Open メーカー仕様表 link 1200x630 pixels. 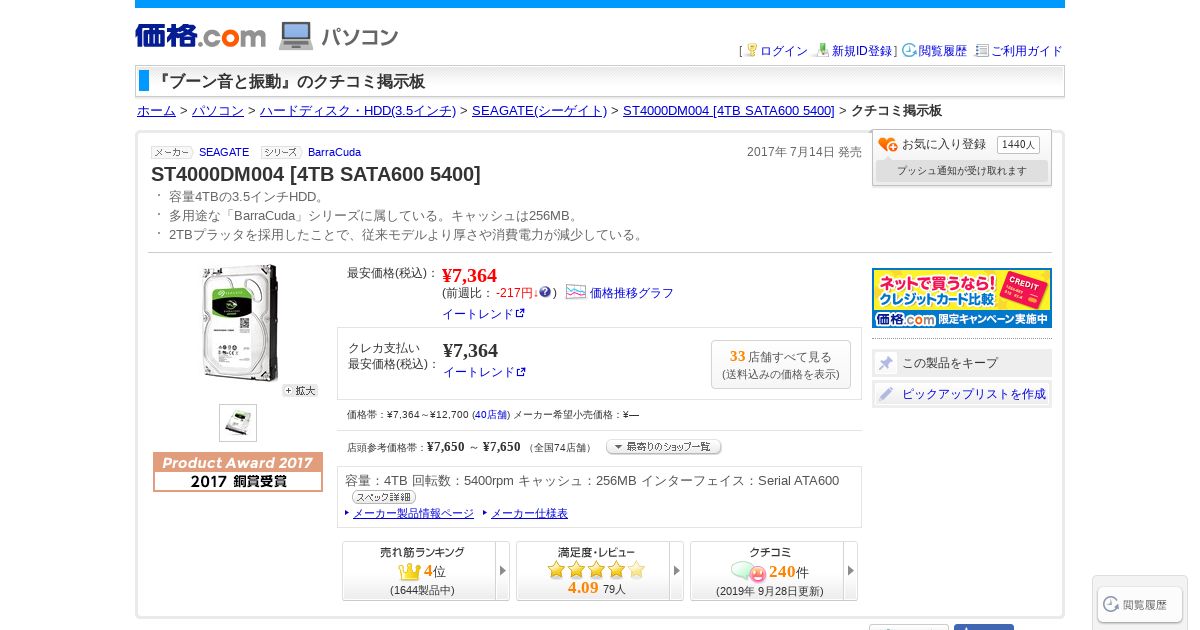[529, 514]
